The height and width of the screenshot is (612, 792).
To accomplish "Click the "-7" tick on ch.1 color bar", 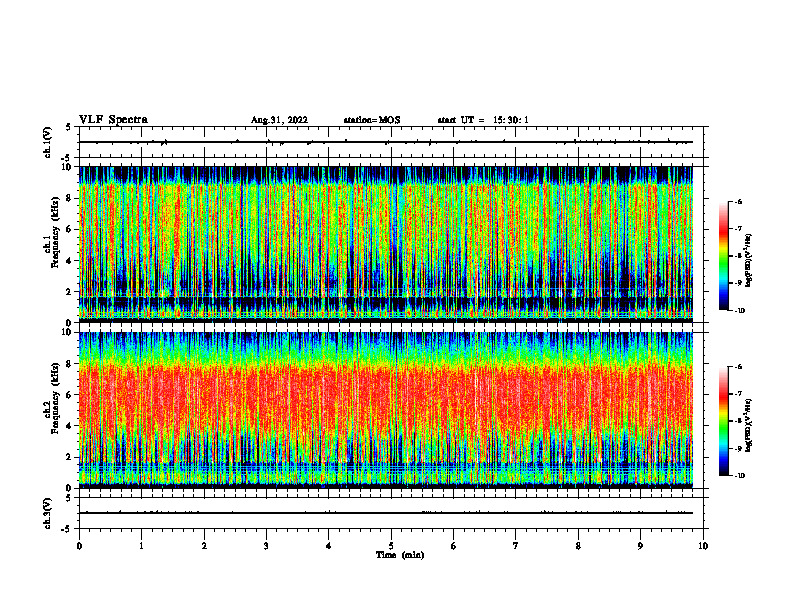I will 738,229.
